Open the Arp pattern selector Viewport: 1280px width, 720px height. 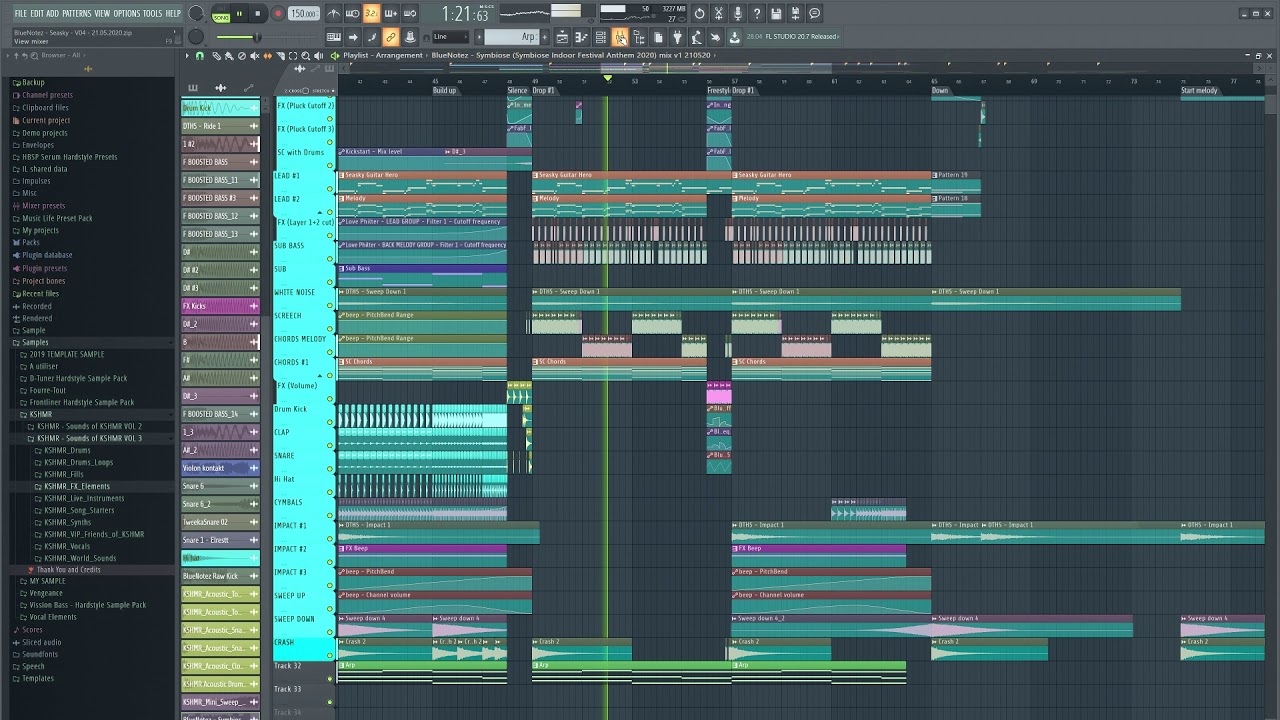[x=511, y=37]
